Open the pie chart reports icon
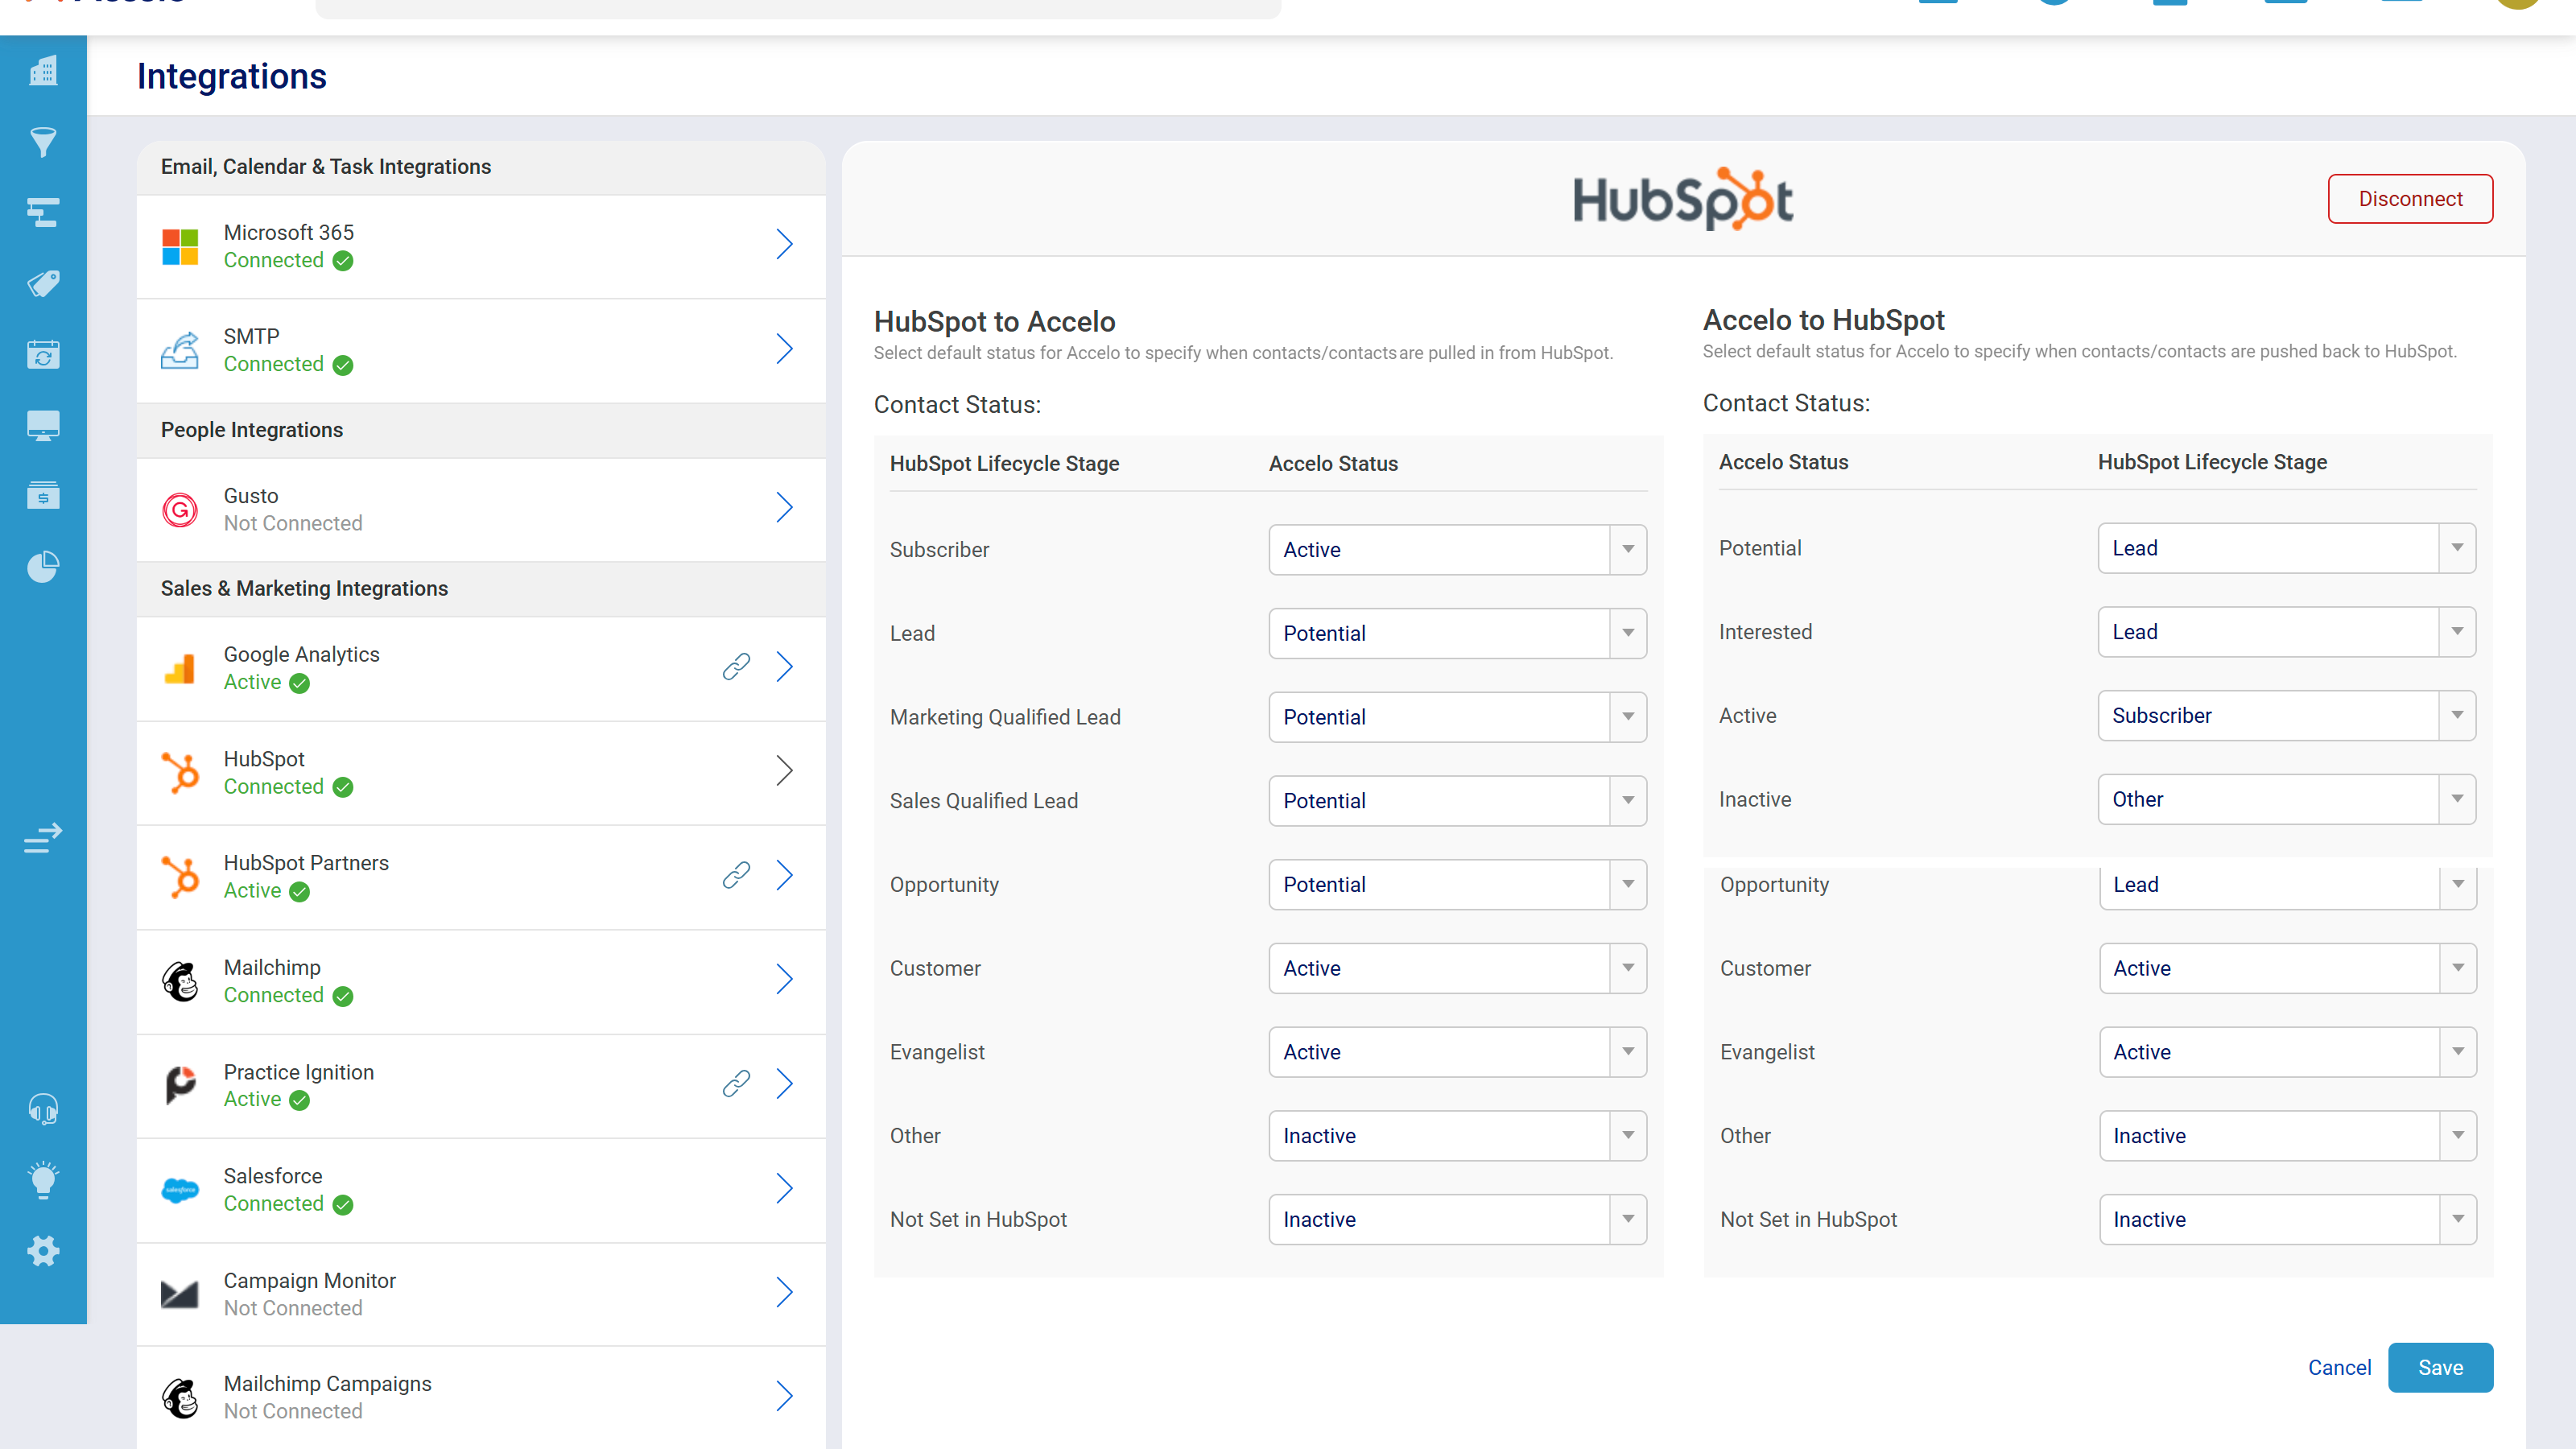The image size is (2576, 1449). click(43, 567)
